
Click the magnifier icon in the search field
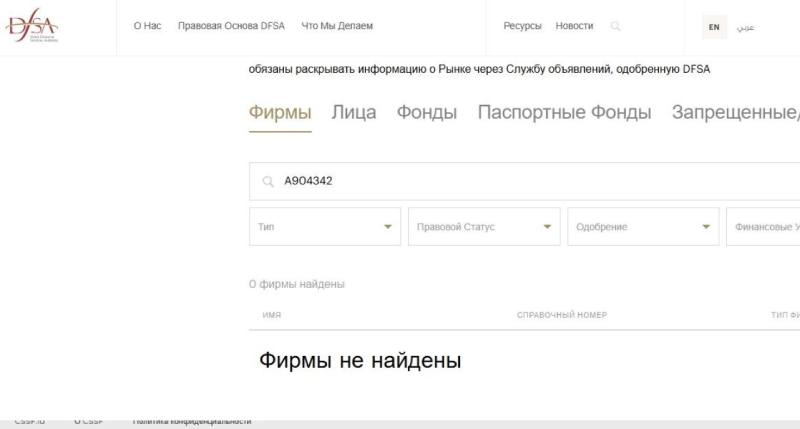268,181
